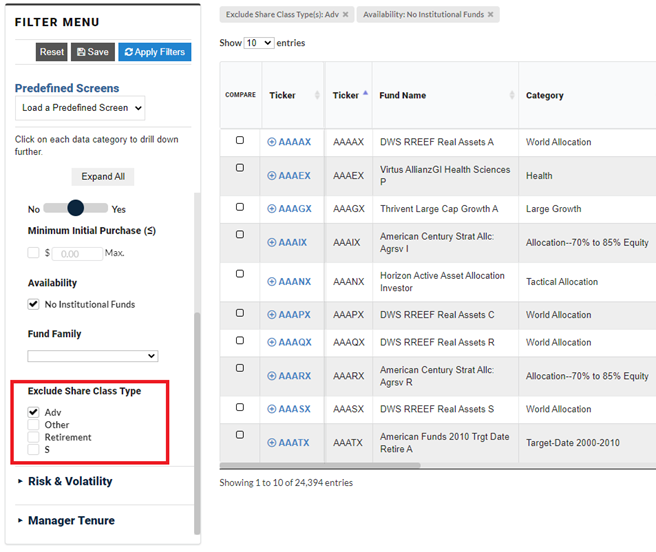Tick compare checkbox for AAATX row
656x552 pixels.
pyautogui.click(x=240, y=435)
